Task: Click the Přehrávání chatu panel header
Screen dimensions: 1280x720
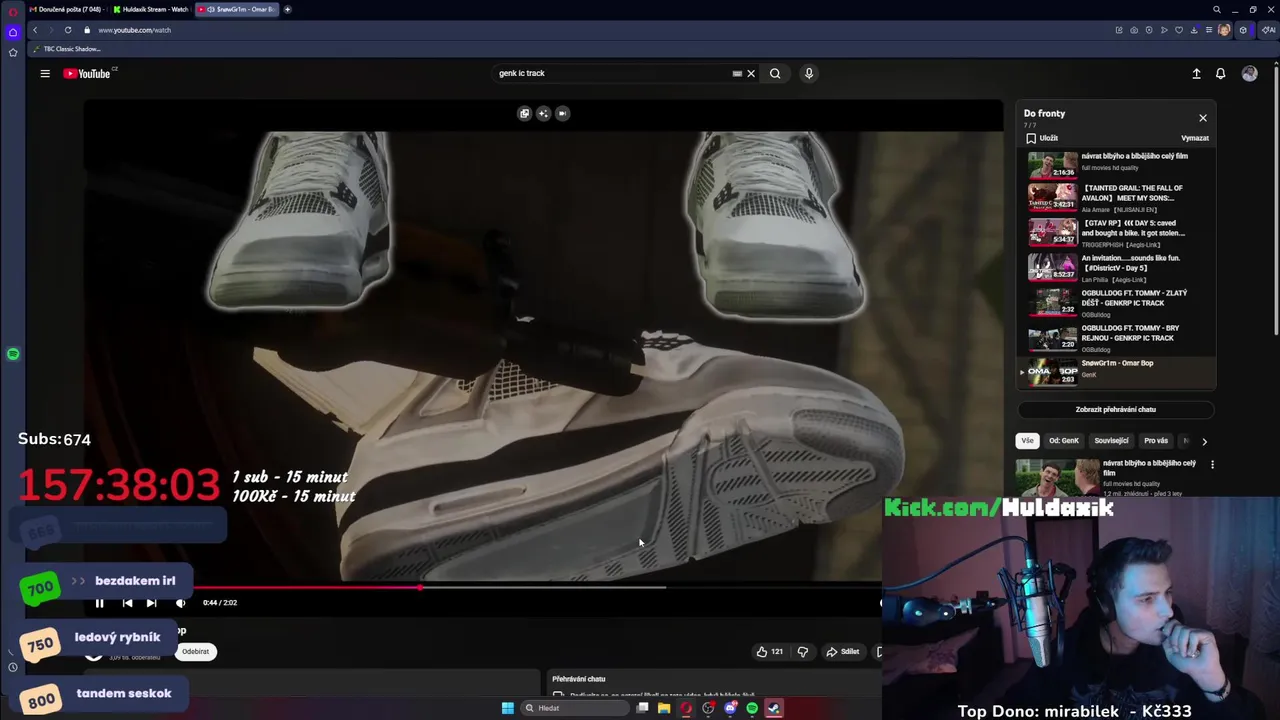Action: click(x=579, y=679)
